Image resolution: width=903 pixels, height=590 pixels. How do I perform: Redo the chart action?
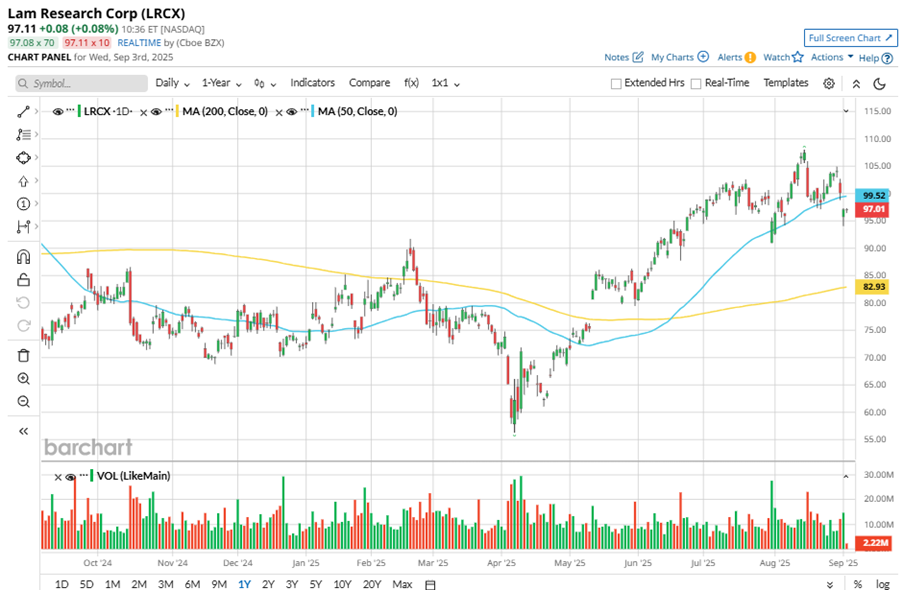[23, 326]
